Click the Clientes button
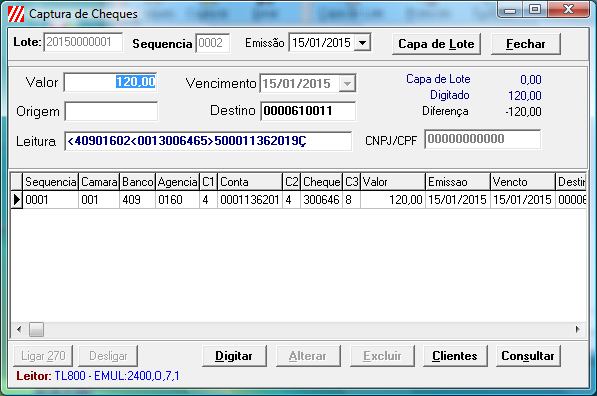Viewport: 597px width, 396px height. (x=455, y=356)
